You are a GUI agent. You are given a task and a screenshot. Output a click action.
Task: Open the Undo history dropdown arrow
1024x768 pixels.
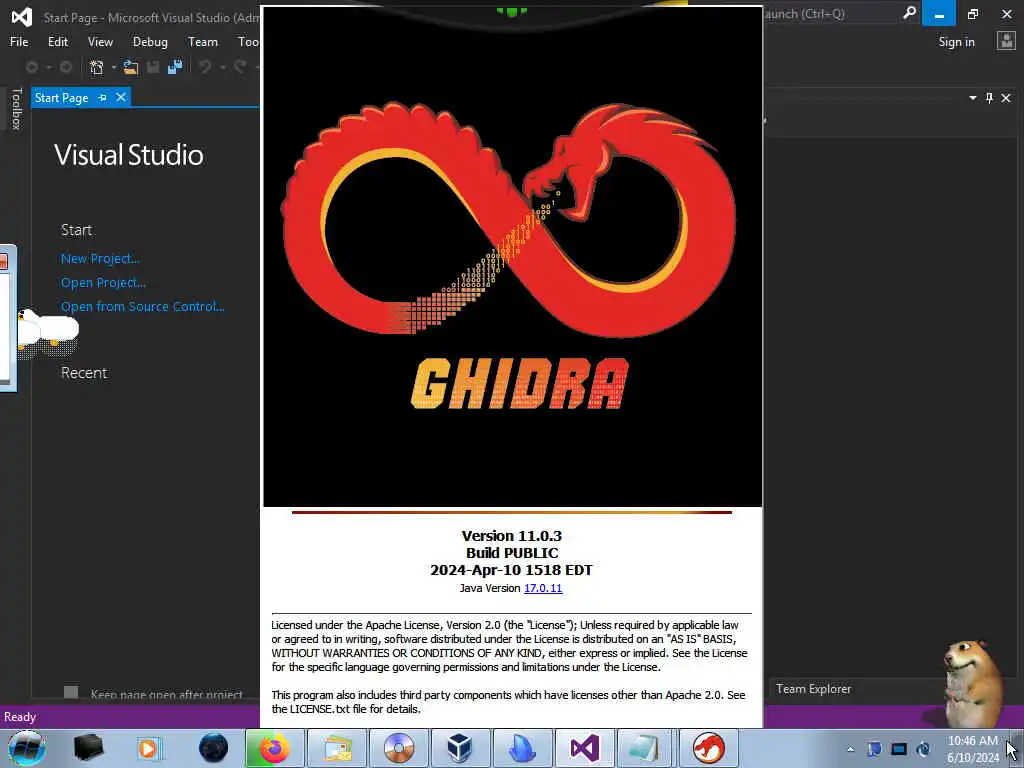click(223, 67)
